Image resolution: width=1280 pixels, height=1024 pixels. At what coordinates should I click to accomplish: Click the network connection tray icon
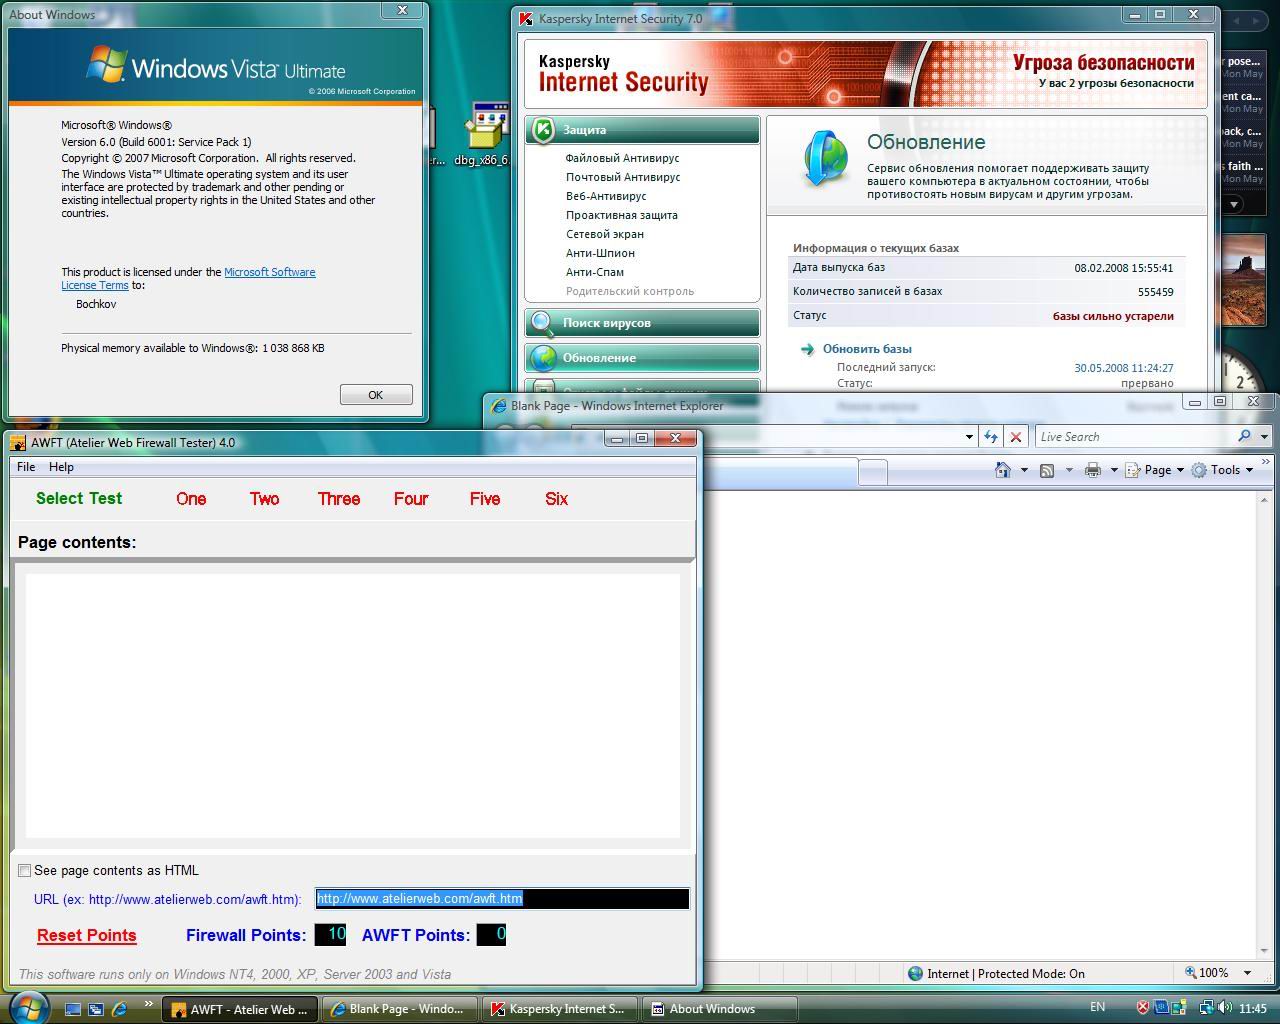[1207, 1008]
